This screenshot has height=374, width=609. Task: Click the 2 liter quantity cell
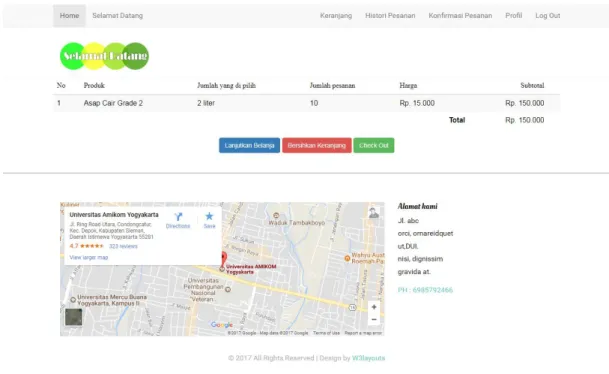[205, 103]
